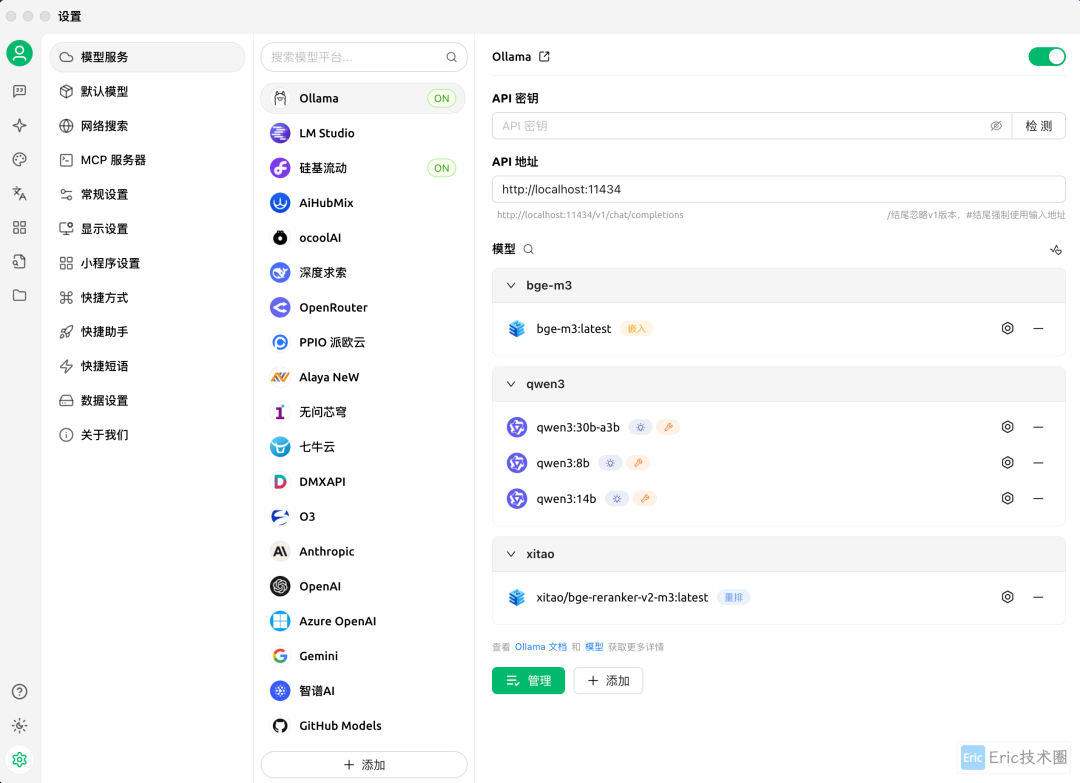The height and width of the screenshot is (783, 1080).
Task: Collapse the bge-m3 model group
Action: [511, 285]
